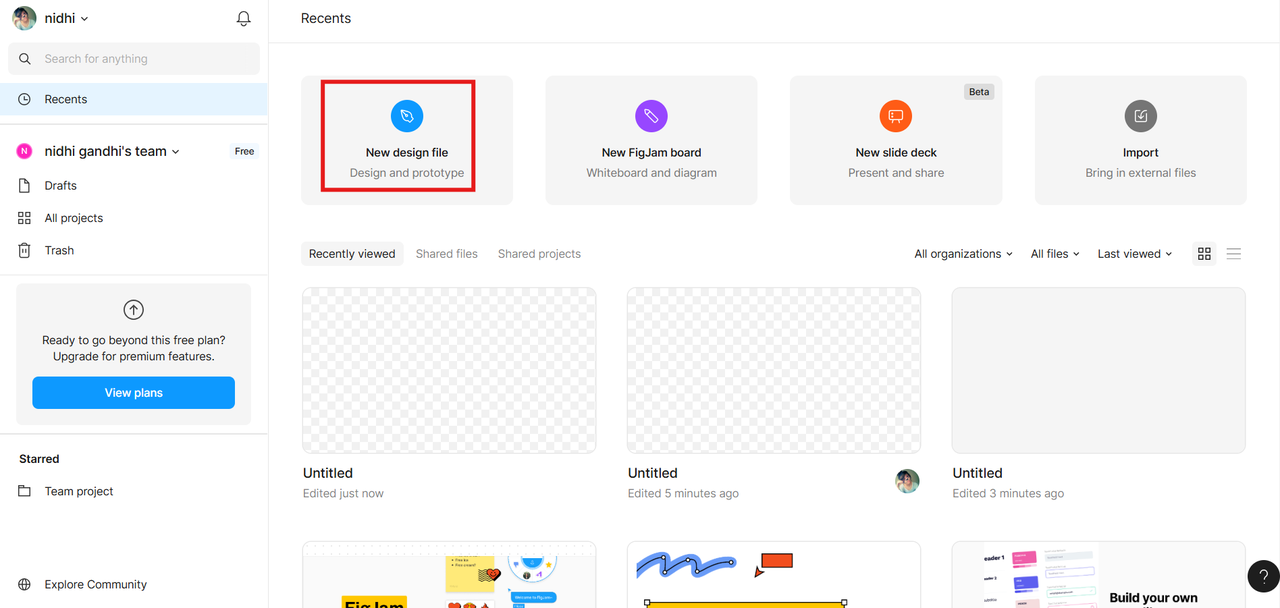Switch to grid view

pyautogui.click(x=1204, y=254)
